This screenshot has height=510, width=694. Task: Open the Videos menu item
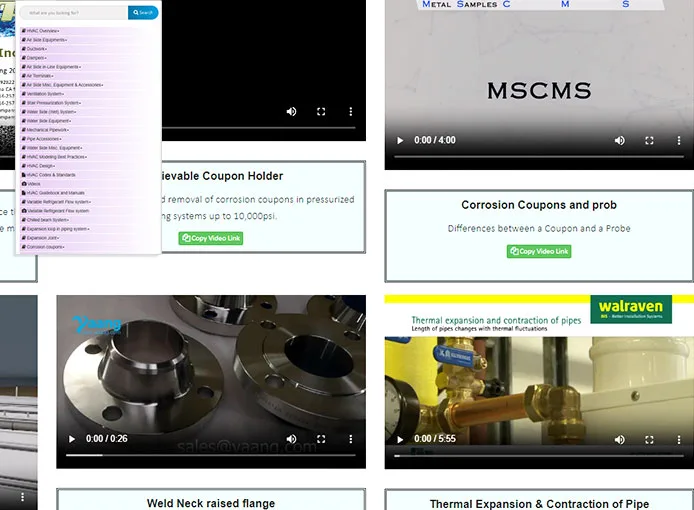click(x=34, y=184)
